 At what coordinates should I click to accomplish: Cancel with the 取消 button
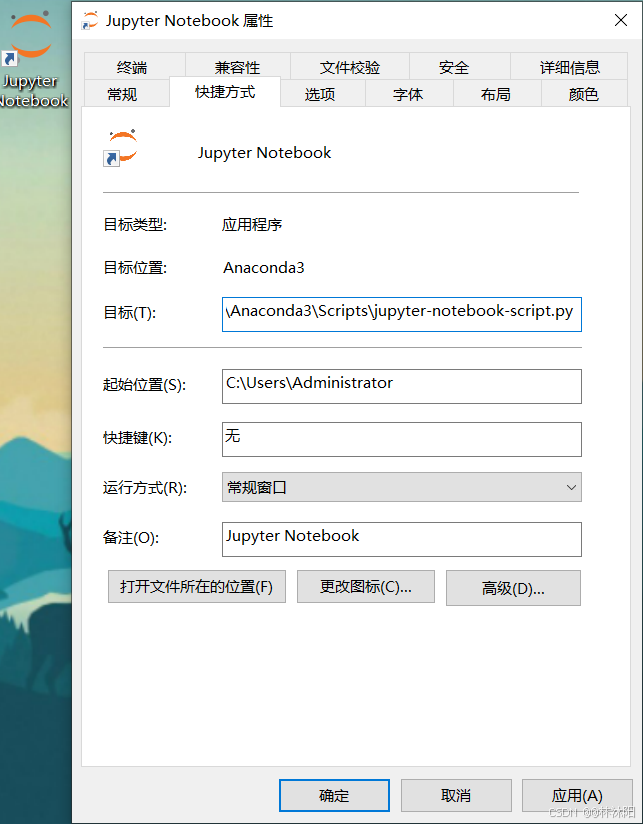coord(456,795)
